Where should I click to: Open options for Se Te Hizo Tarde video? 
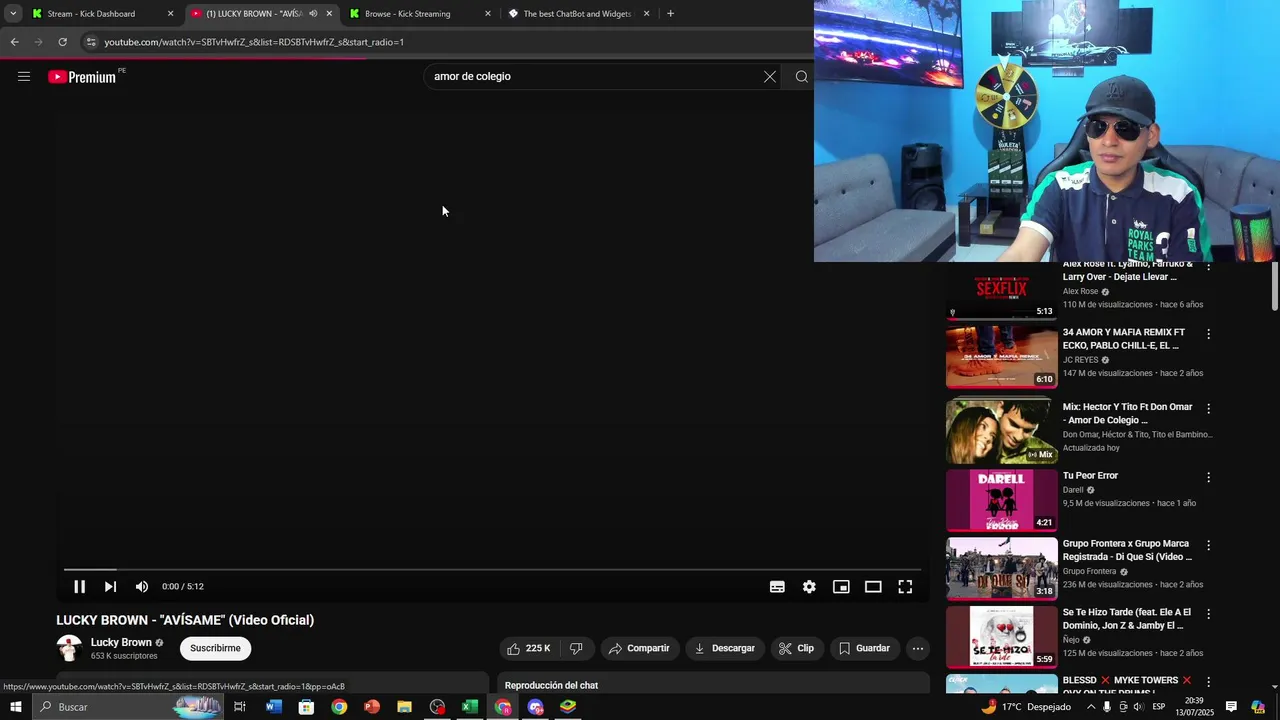[x=1208, y=614]
